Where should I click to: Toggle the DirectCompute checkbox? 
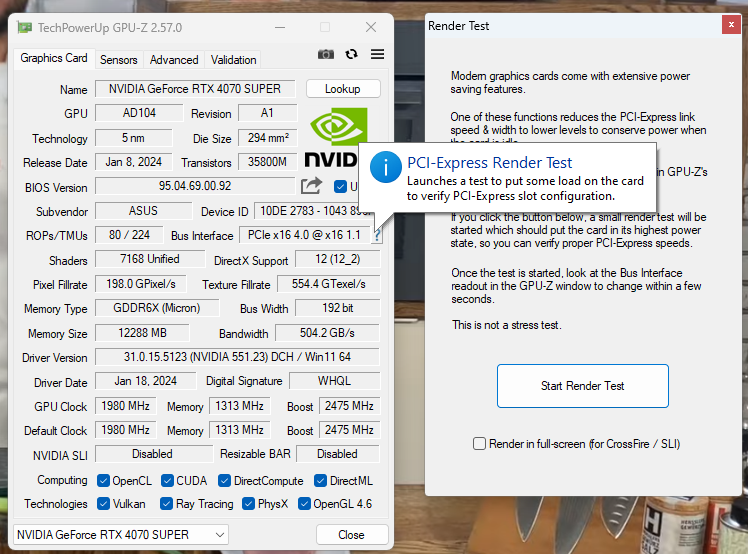225,481
